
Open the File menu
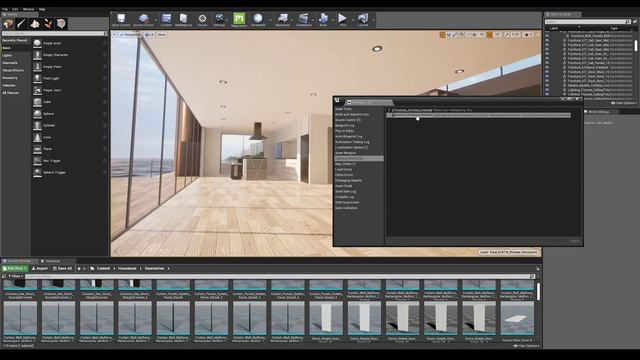pyautogui.click(x=5, y=9)
